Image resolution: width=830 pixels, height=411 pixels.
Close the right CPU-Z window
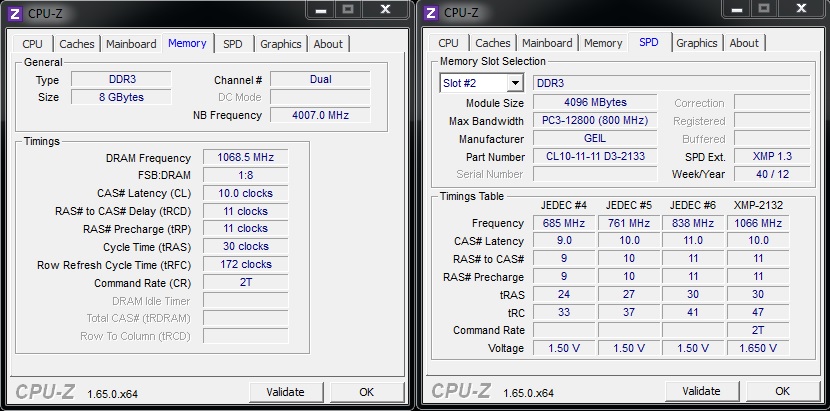(802, 9)
